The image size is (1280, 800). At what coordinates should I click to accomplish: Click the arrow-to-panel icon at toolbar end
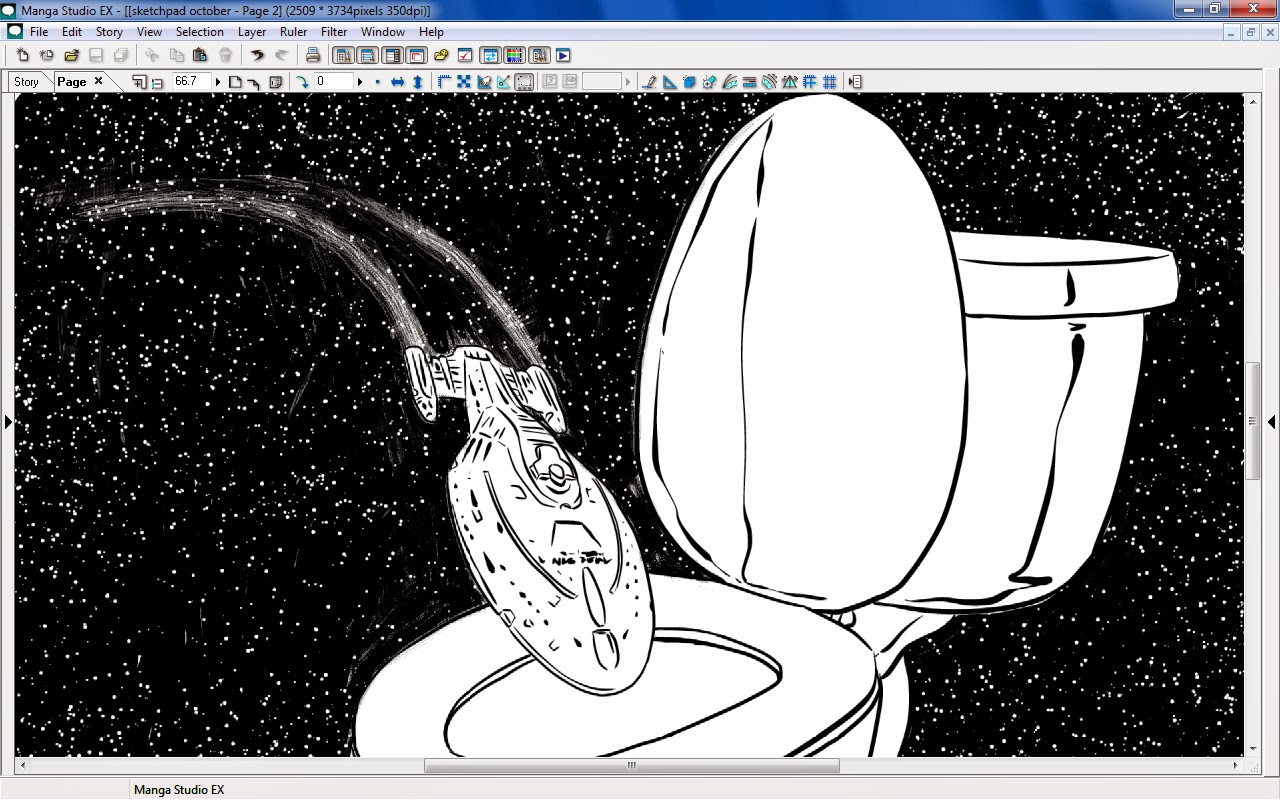pos(855,82)
